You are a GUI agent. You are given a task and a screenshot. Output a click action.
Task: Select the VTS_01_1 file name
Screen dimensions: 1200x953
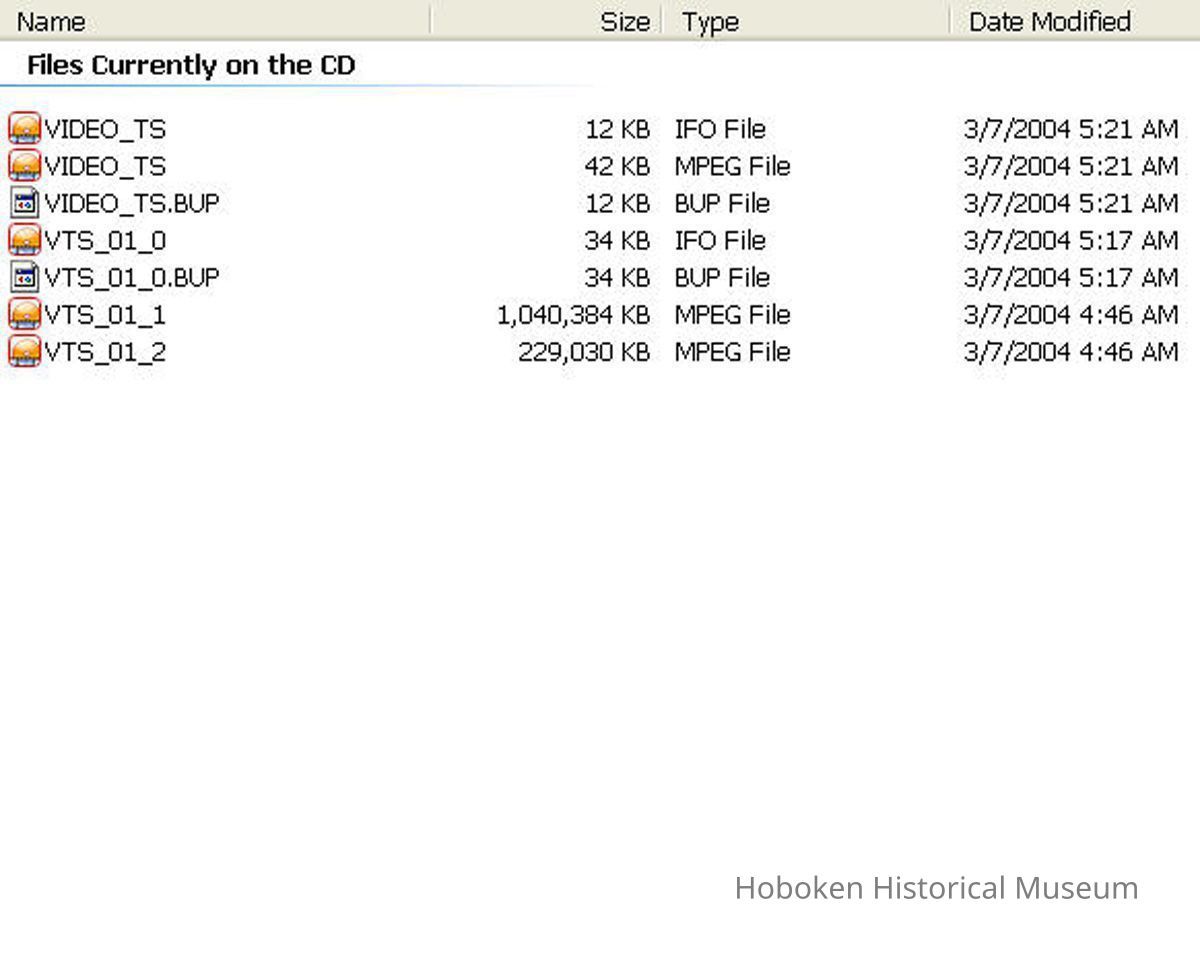(105, 315)
